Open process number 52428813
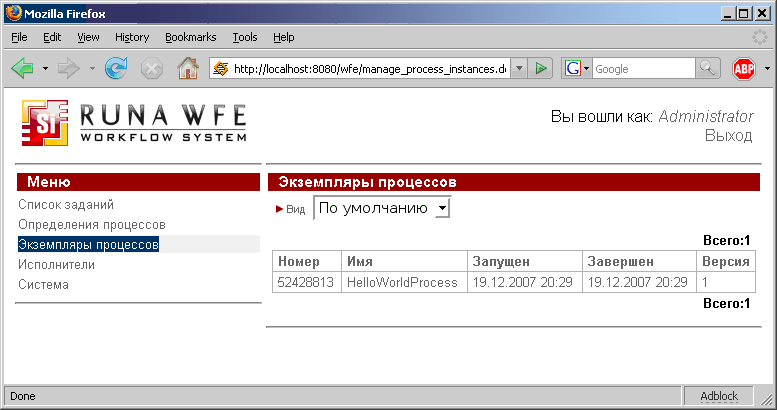This screenshot has height=410, width=777. [305, 282]
